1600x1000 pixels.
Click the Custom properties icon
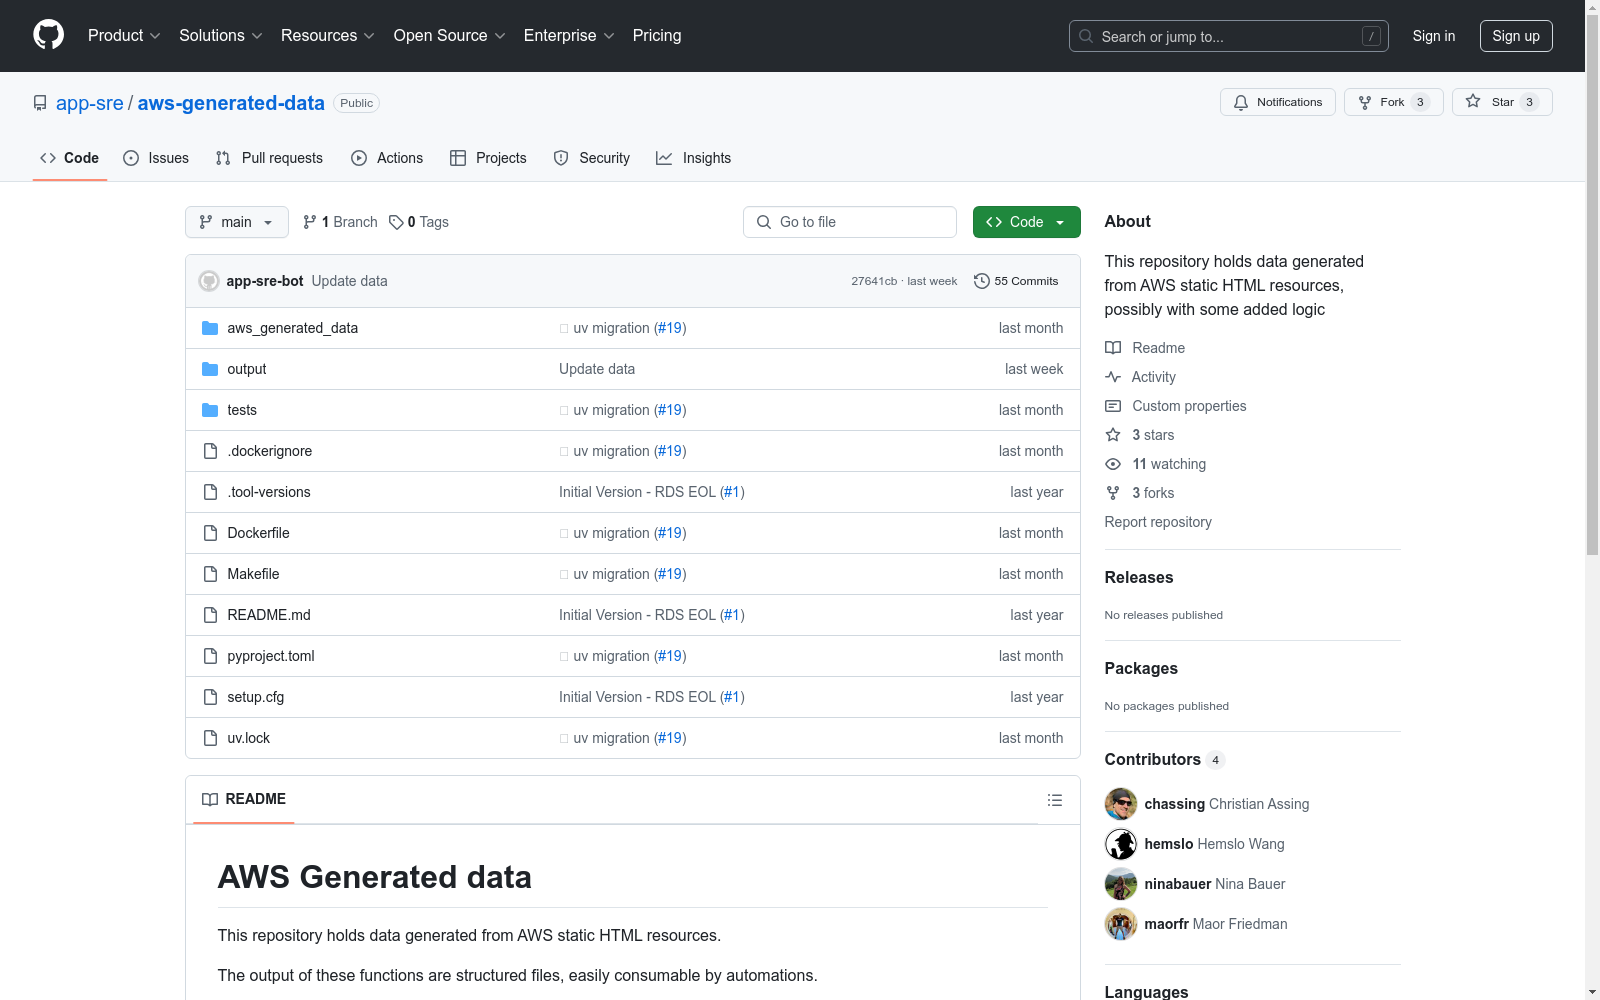pos(1113,406)
